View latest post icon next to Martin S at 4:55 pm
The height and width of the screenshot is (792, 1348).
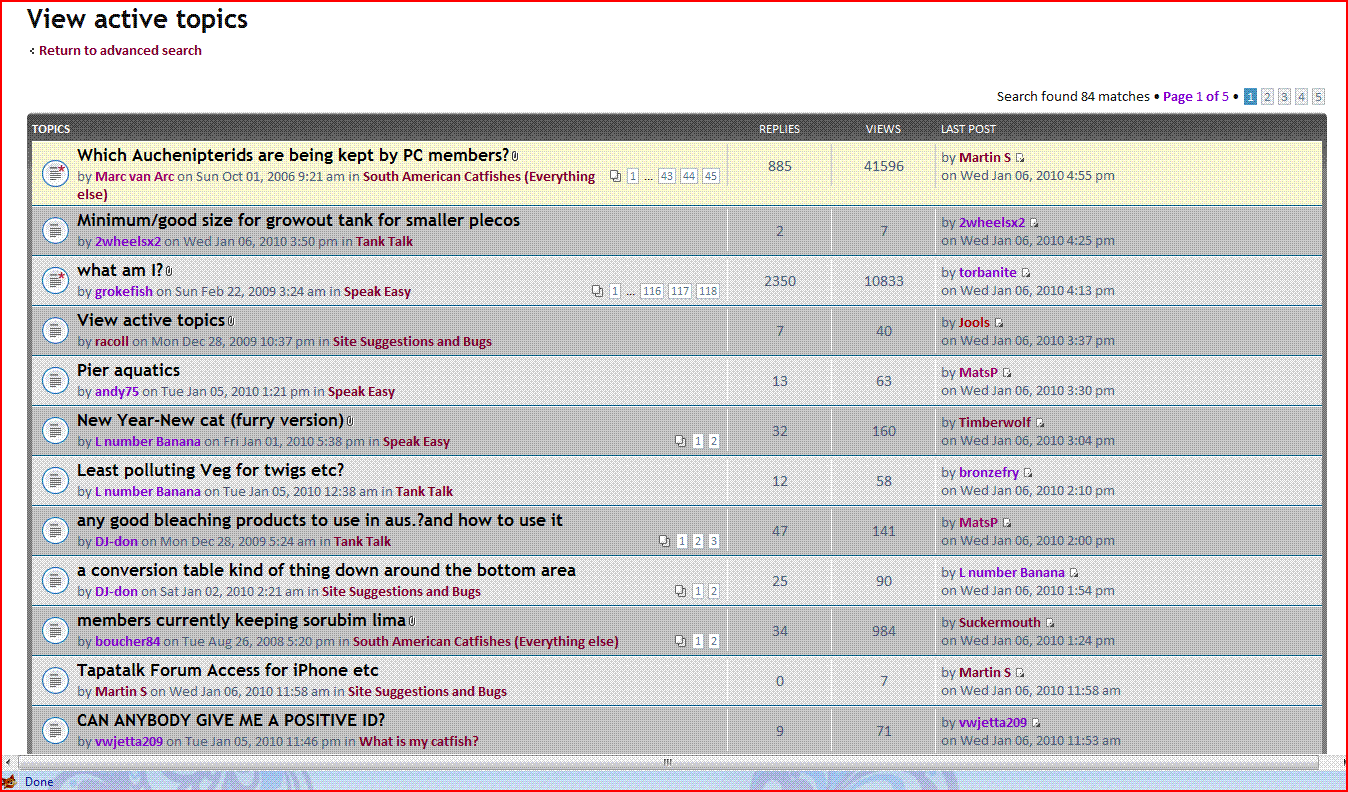coord(1020,158)
